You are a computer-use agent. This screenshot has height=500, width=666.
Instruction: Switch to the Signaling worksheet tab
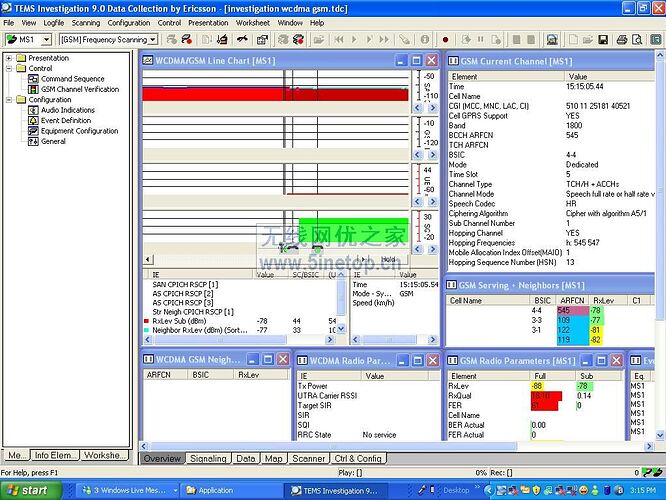click(208, 458)
